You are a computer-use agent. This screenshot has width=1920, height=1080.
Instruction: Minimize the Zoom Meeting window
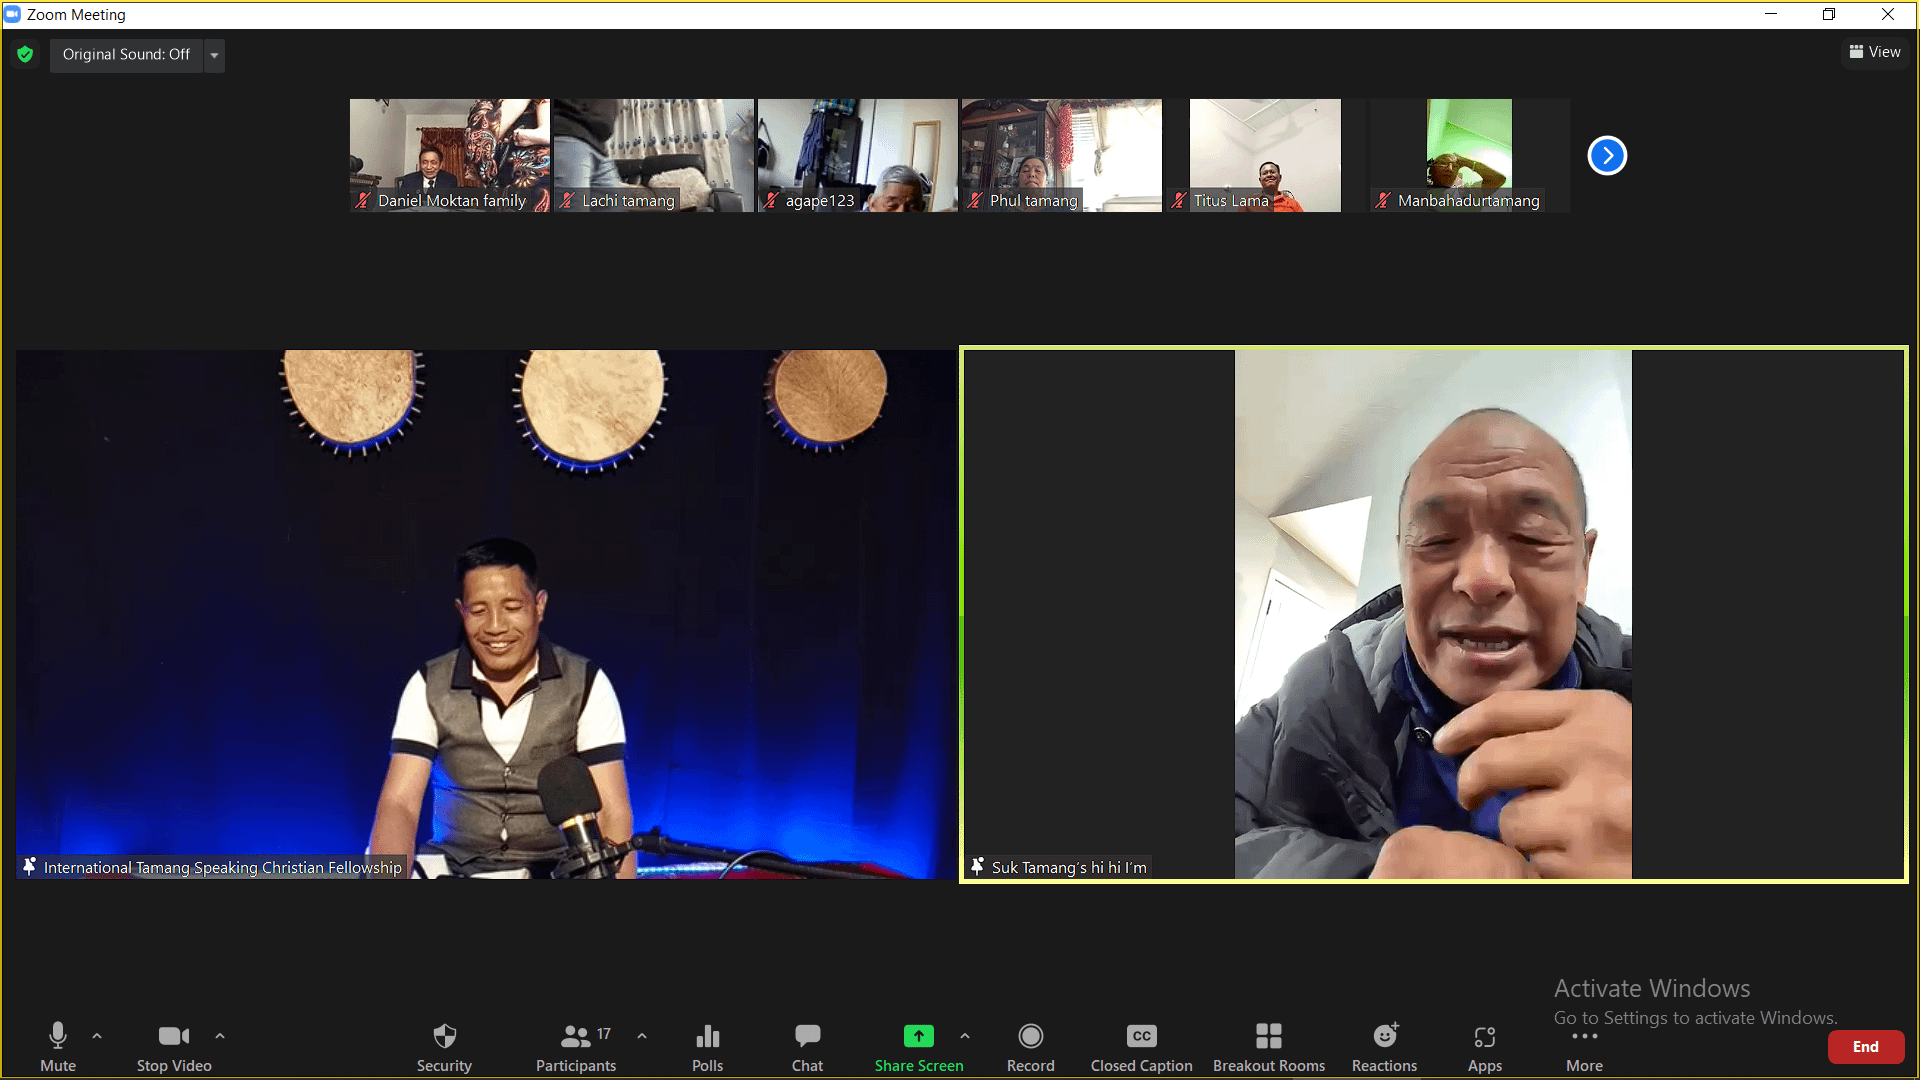point(1771,14)
